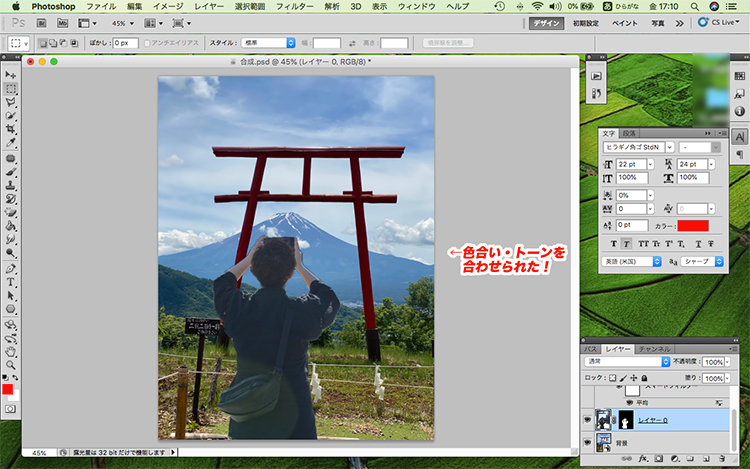Expand more workspaces with double chevron
750x469 pixels.
coord(679,23)
